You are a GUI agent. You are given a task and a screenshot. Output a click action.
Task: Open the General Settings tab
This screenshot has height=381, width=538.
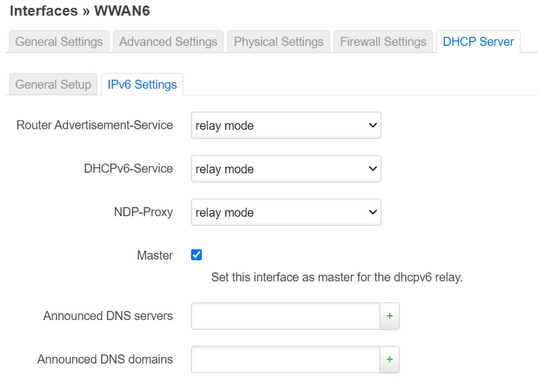pos(59,42)
